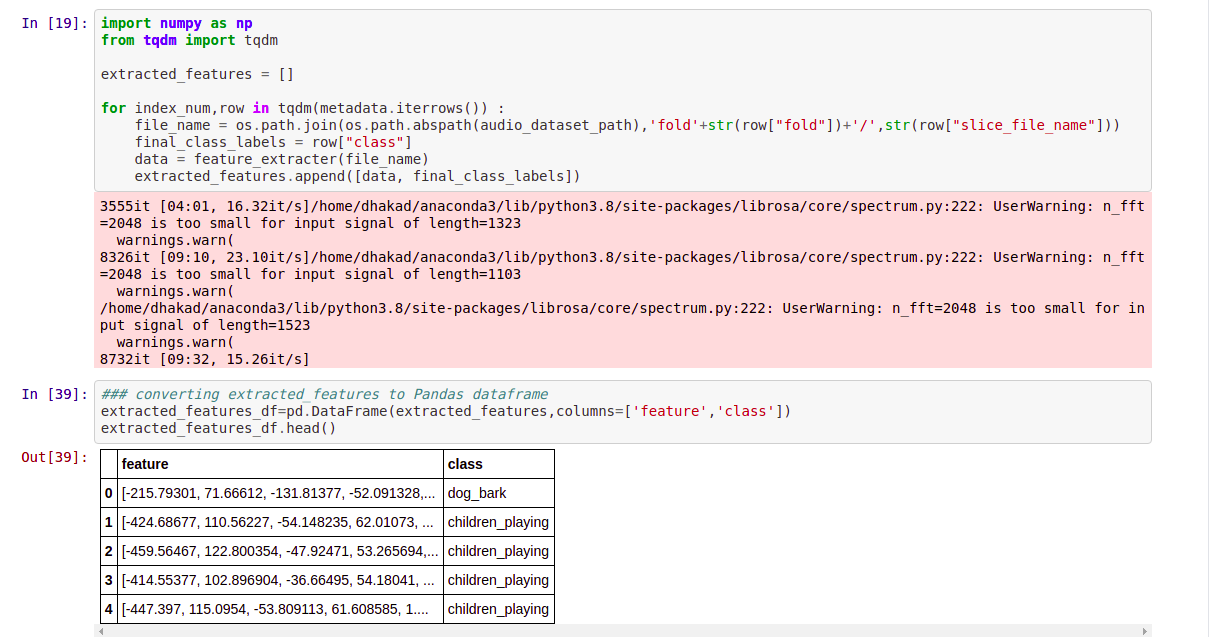Screen dimensions: 1229x637
Task: Select the feature values in row 2
Action: click(x=280, y=551)
